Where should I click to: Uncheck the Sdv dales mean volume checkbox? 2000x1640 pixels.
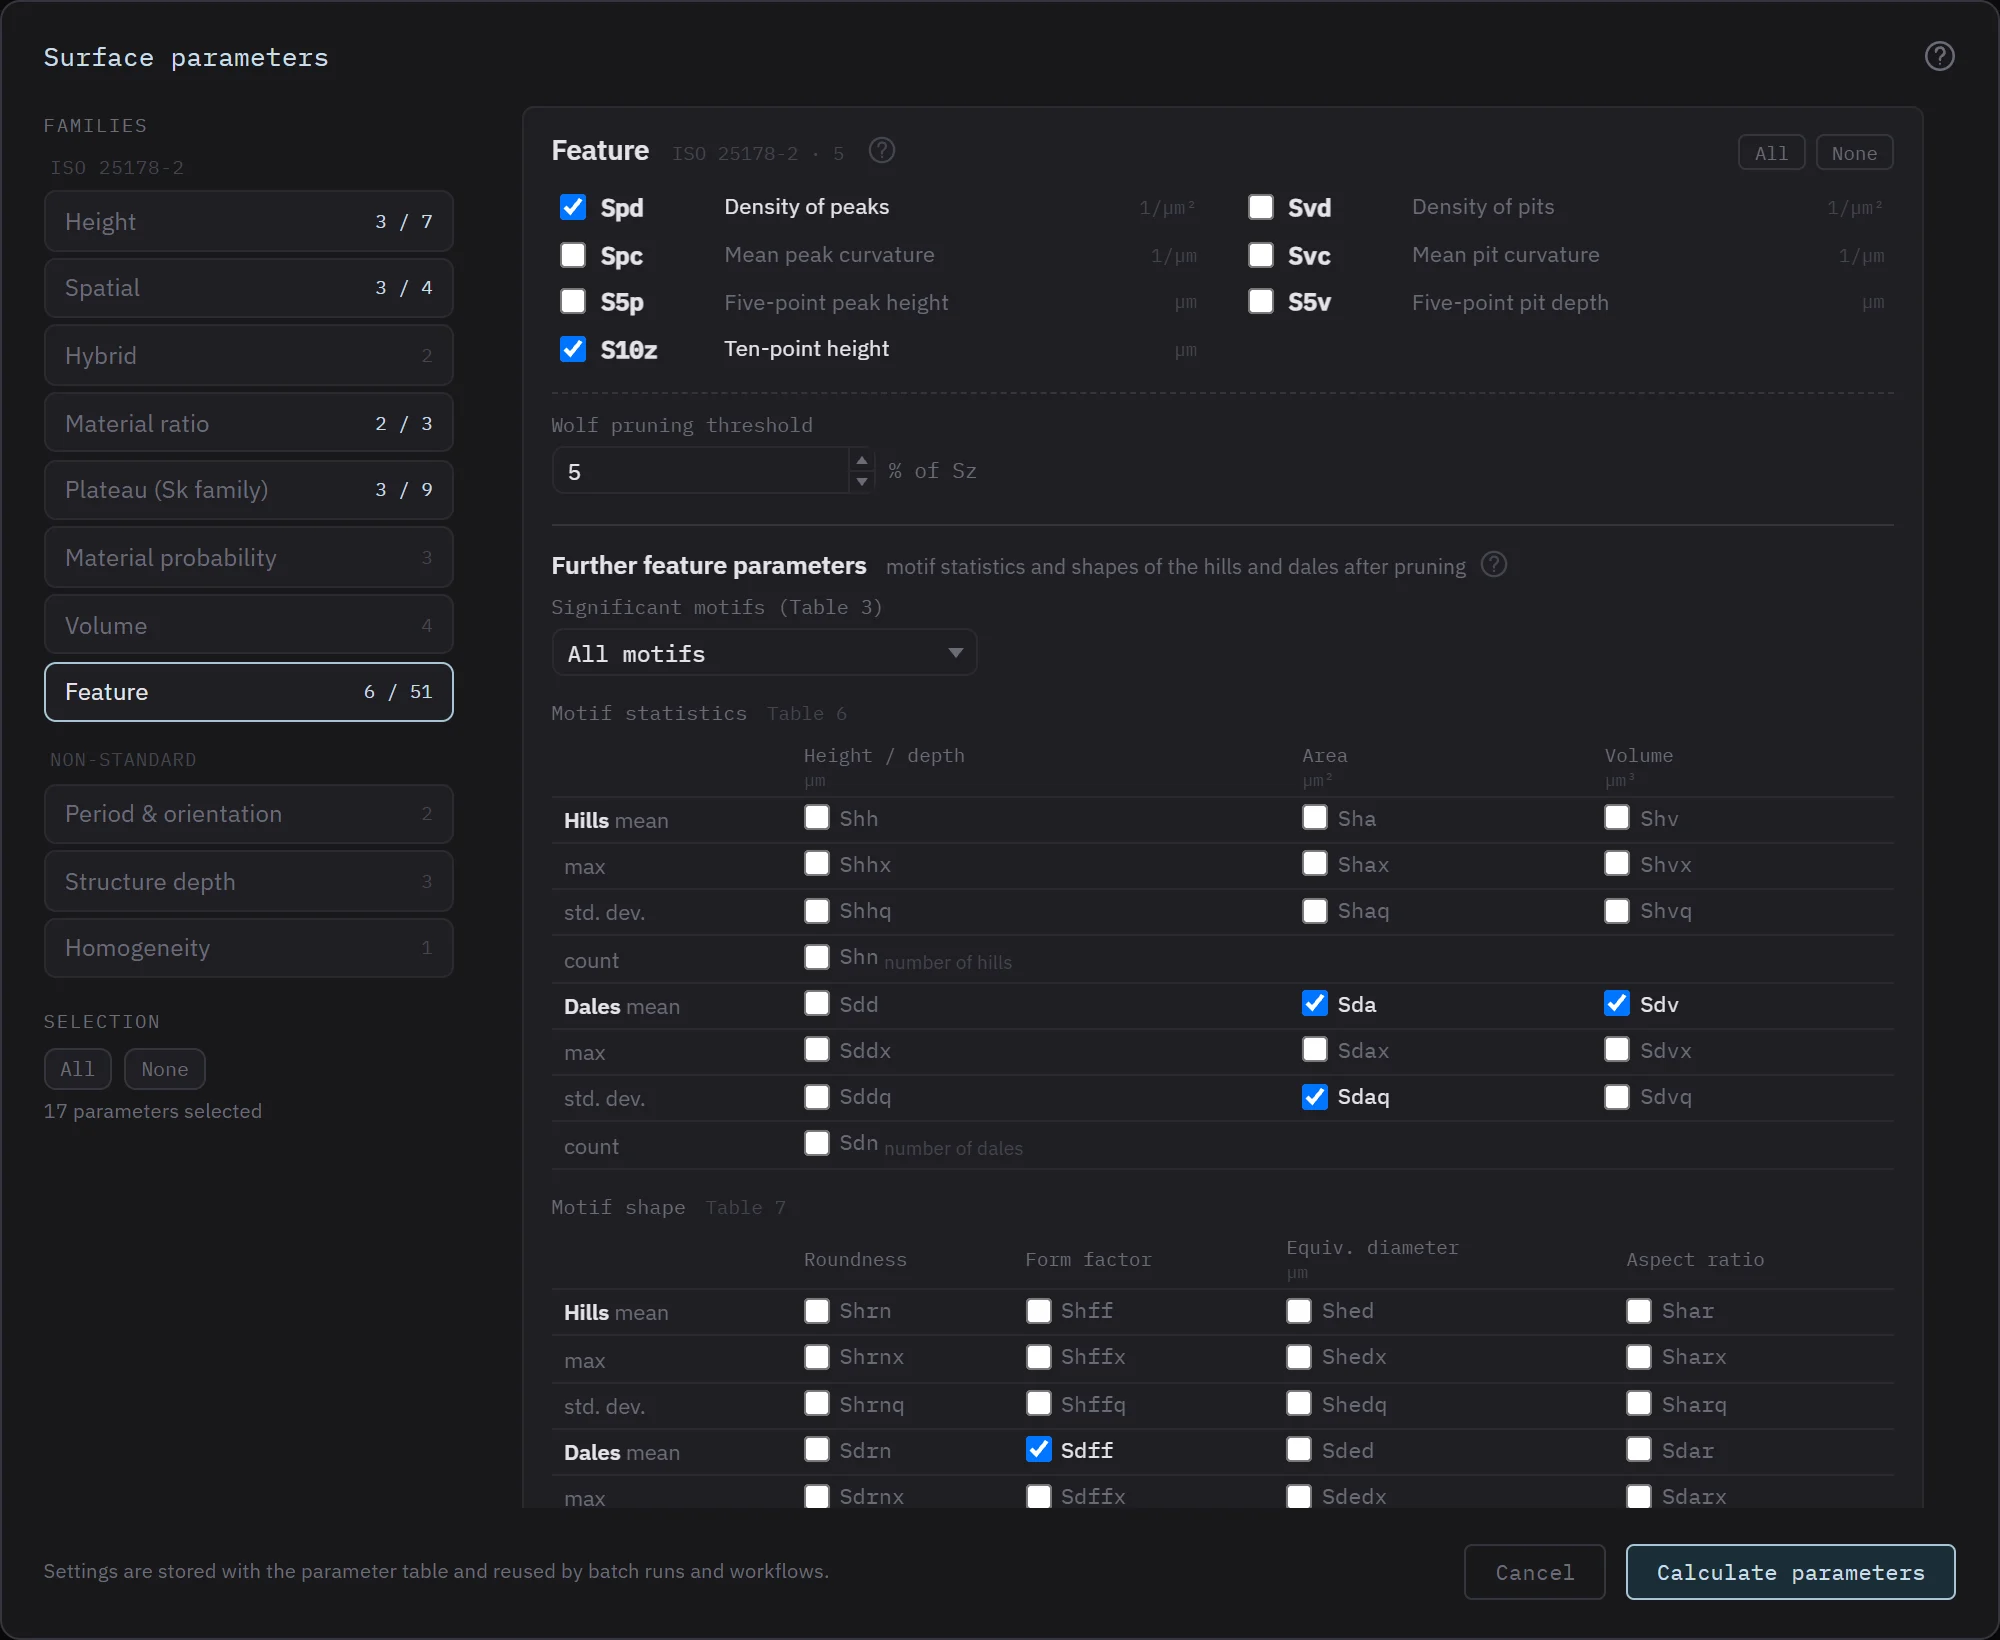click(1617, 1003)
